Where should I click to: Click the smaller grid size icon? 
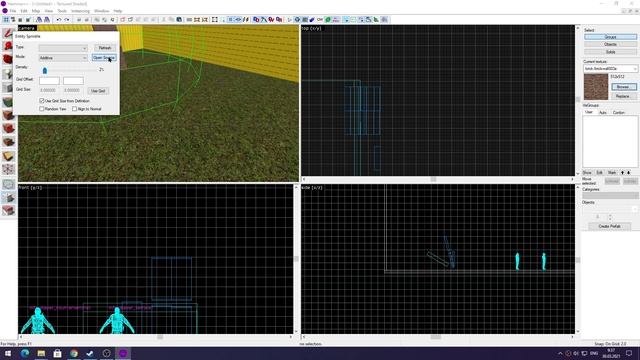point(20,20)
